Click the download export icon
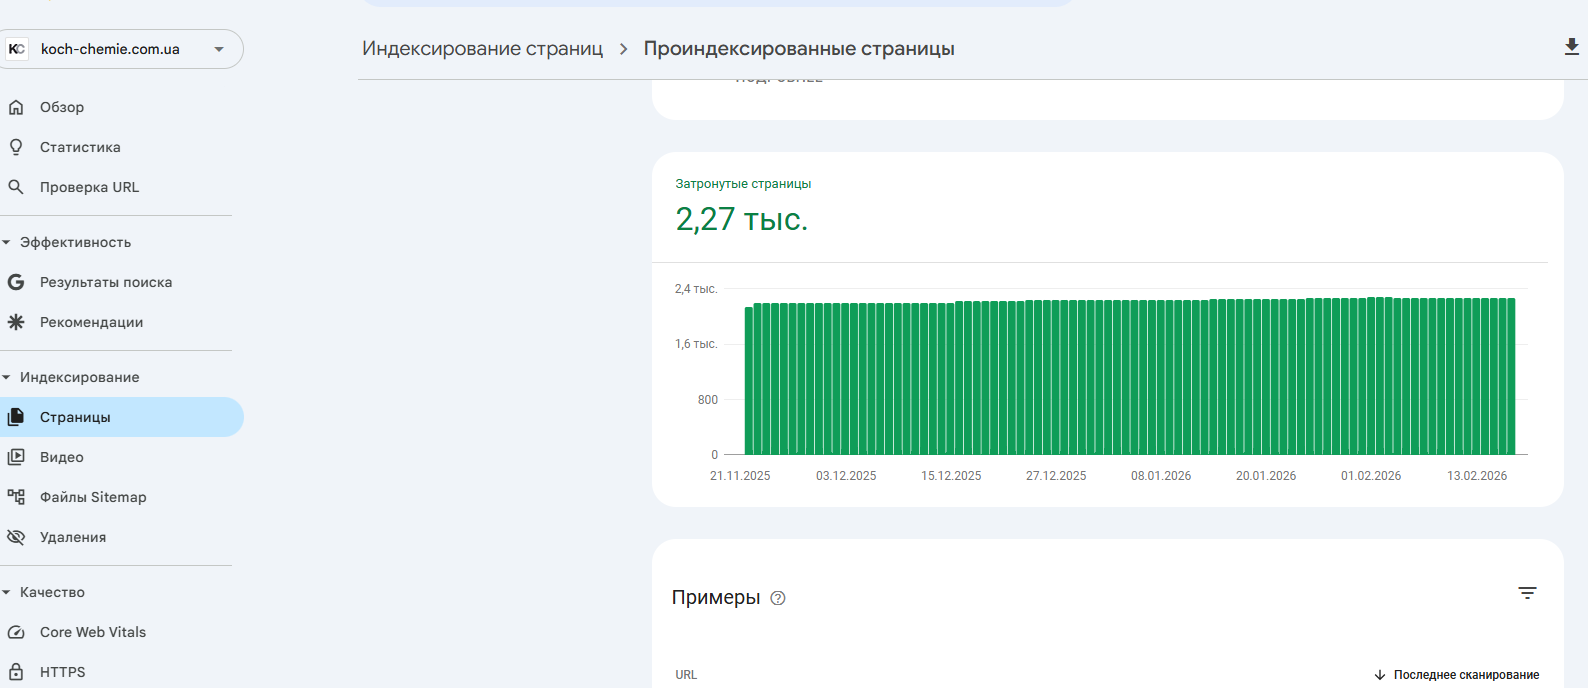The width and height of the screenshot is (1588, 688). click(x=1572, y=47)
